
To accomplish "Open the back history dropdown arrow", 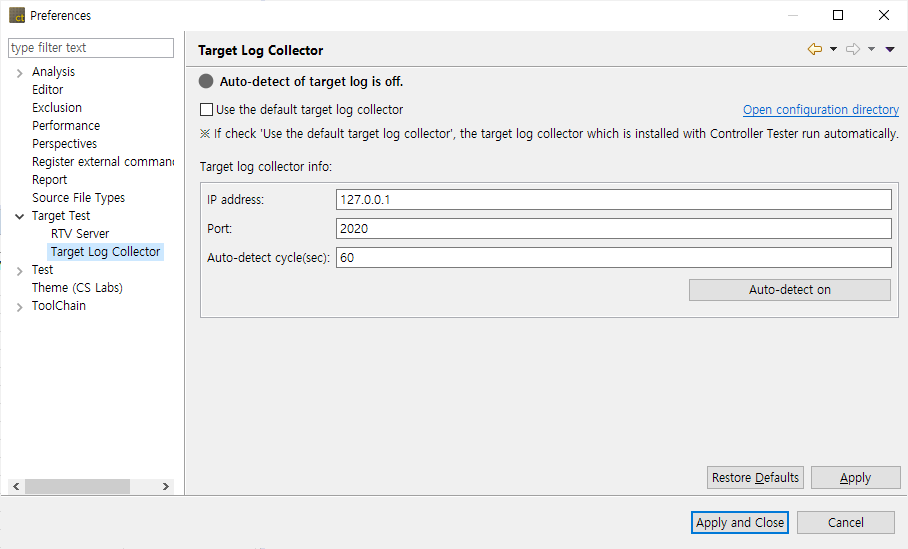I will [x=833, y=49].
